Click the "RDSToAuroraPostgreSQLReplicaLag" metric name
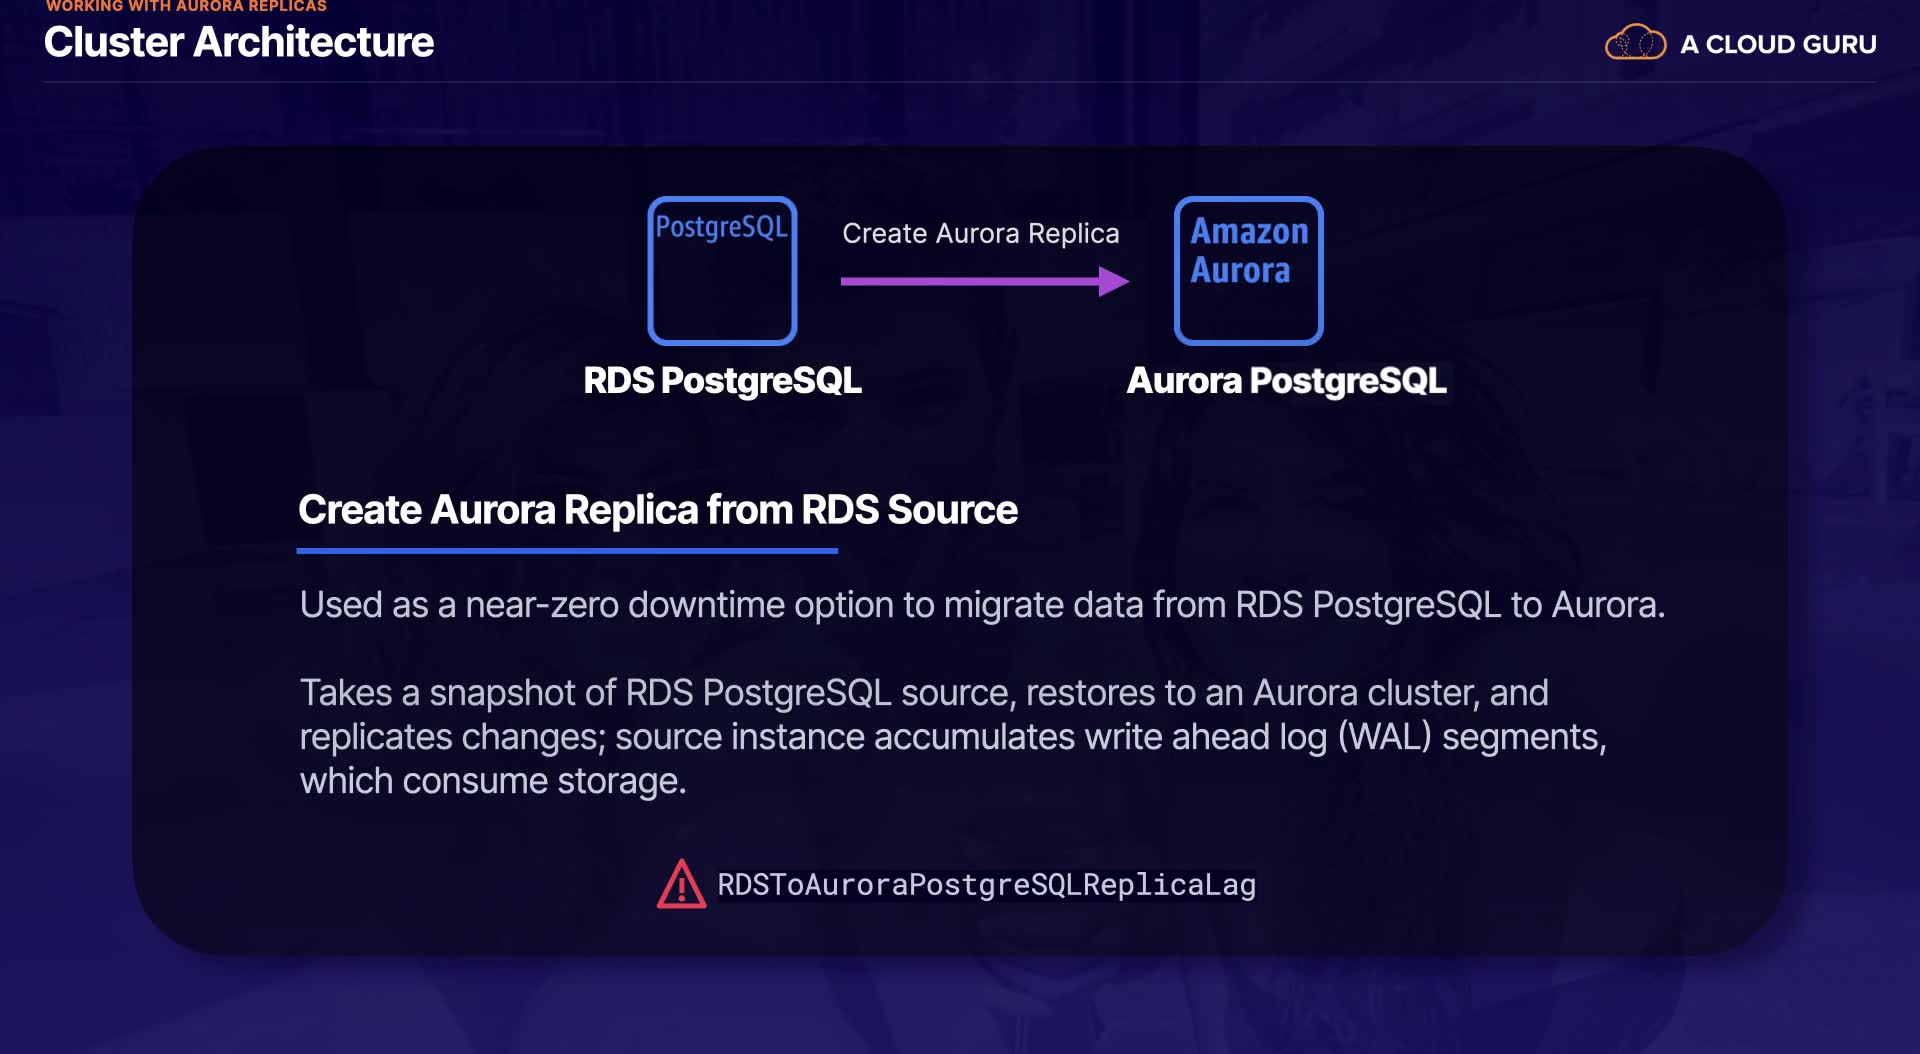 (986, 885)
